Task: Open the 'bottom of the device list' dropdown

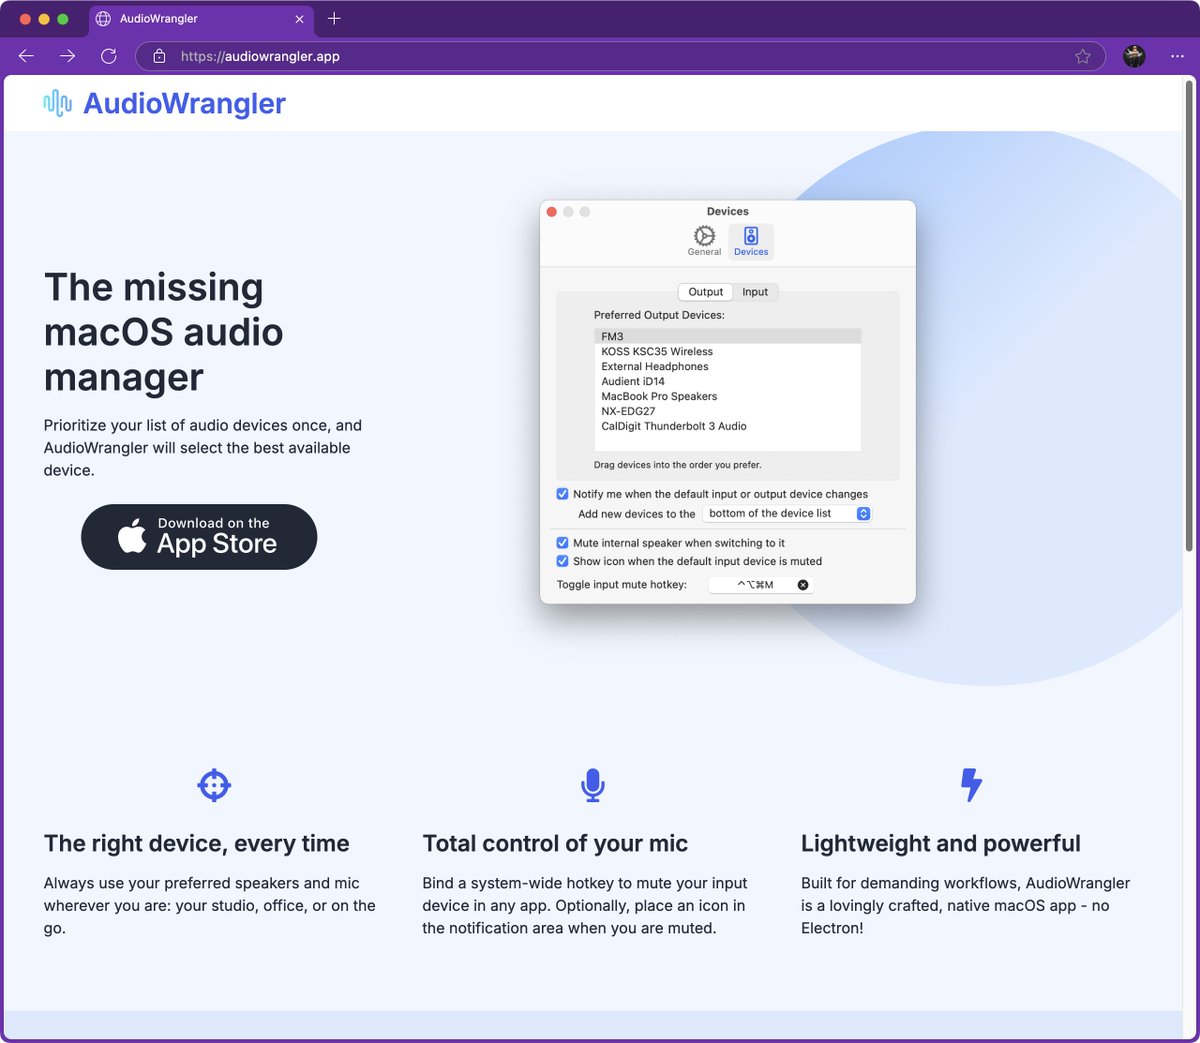Action: click(787, 513)
